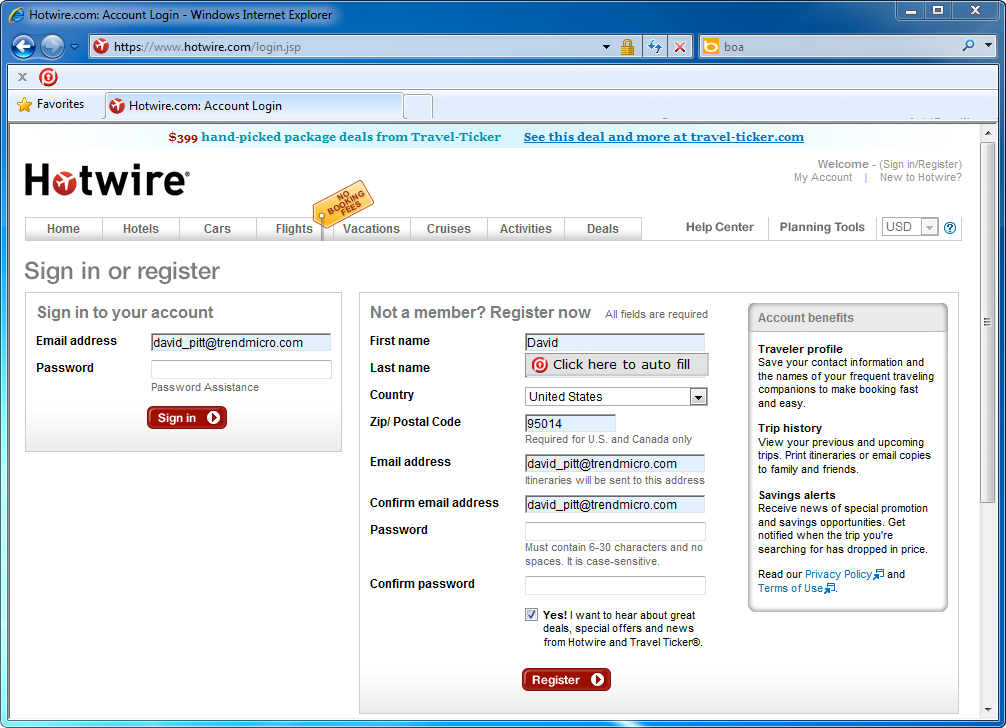Open the recent pages dropdown arrow
The width and height of the screenshot is (1006, 728).
click(74, 47)
